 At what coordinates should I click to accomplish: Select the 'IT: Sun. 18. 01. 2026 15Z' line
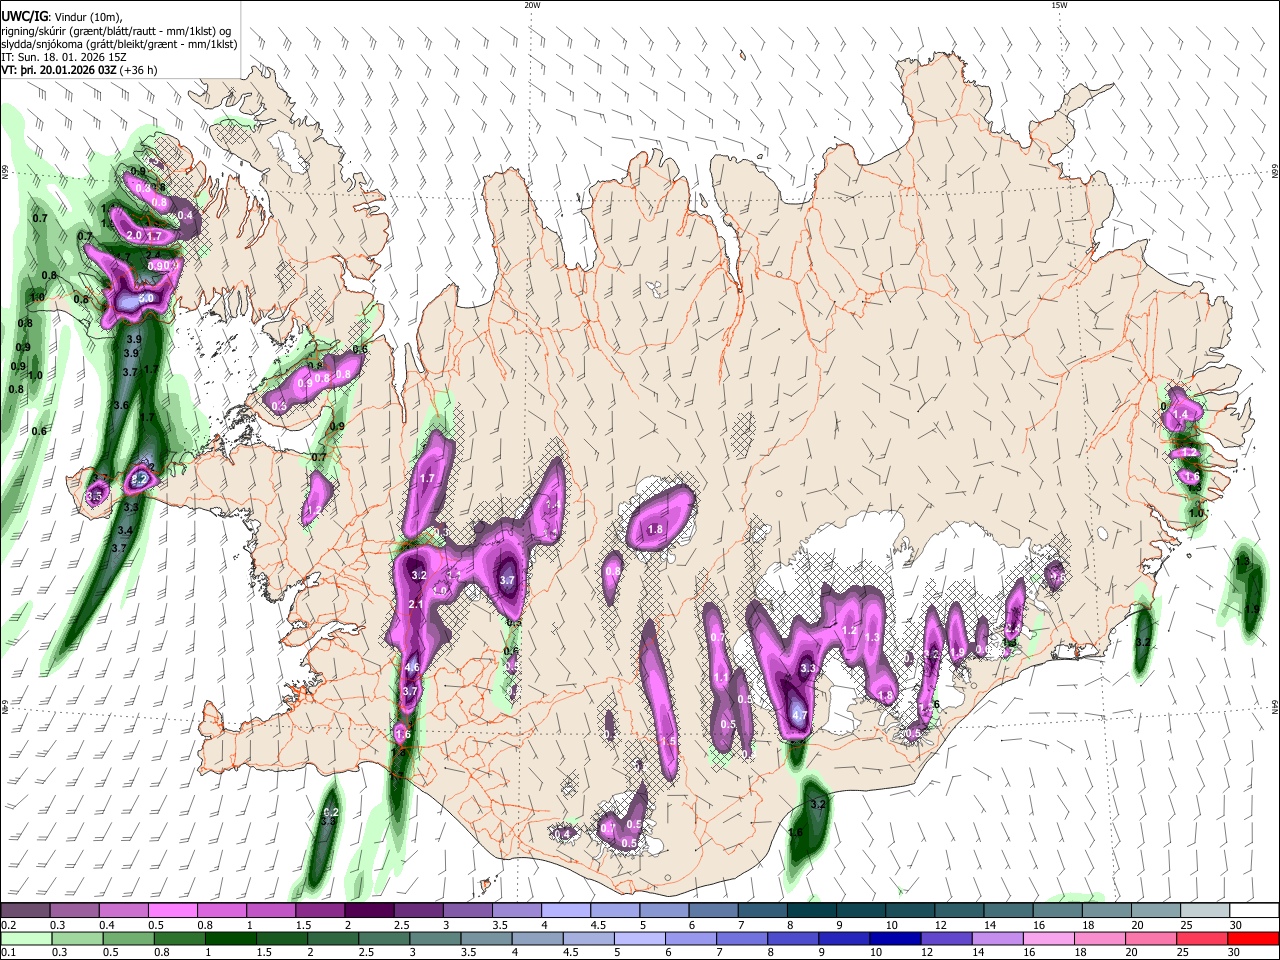pyautogui.click(x=64, y=58)
